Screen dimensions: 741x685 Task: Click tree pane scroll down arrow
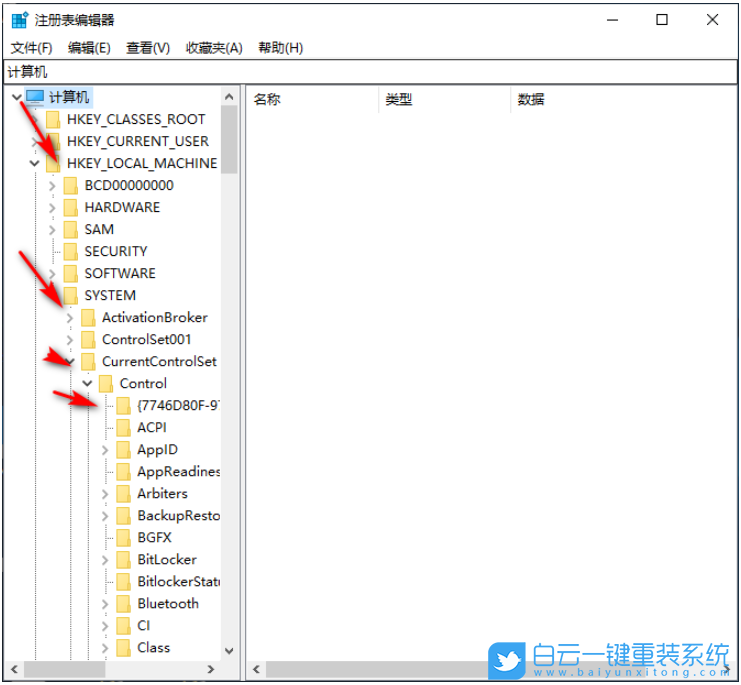point(229,651)
